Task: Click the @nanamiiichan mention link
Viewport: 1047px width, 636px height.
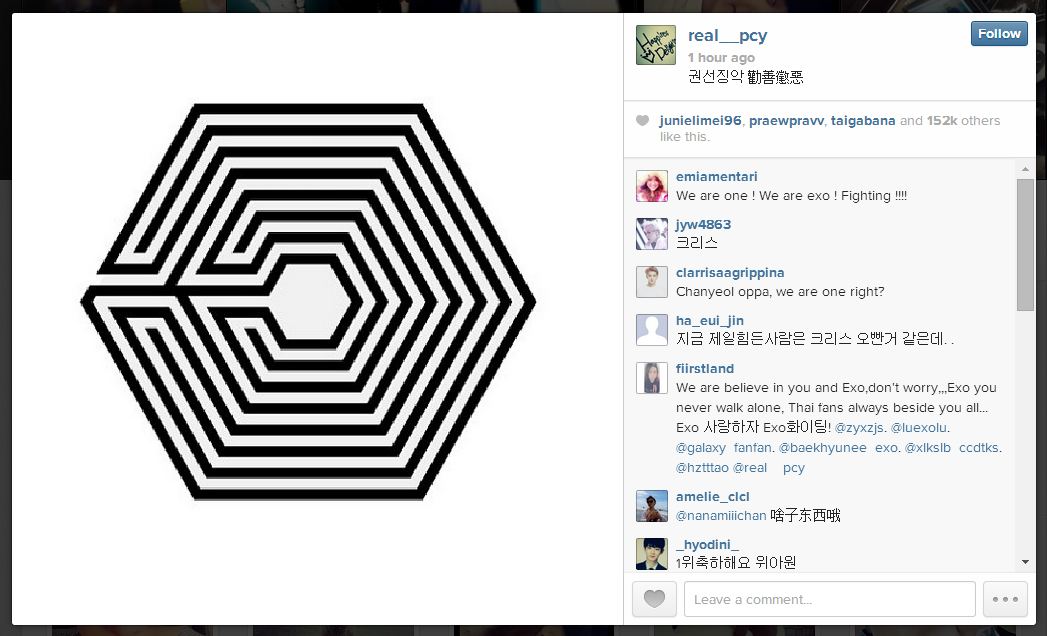Action: [720, 516]
